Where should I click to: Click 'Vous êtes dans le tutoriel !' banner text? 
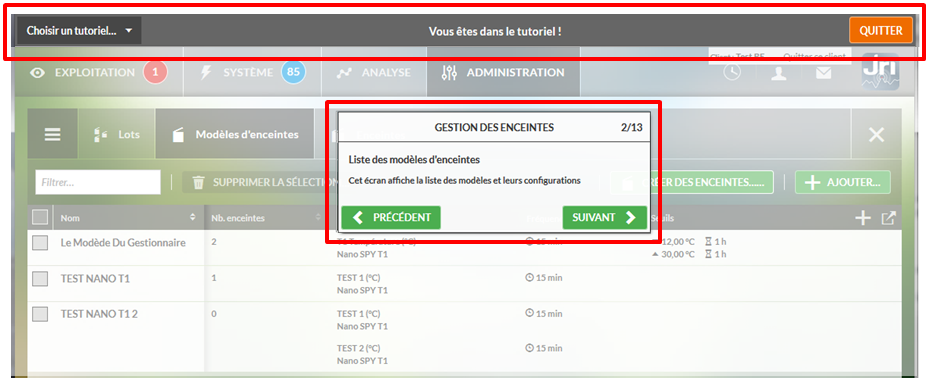(x=495, y=31)
